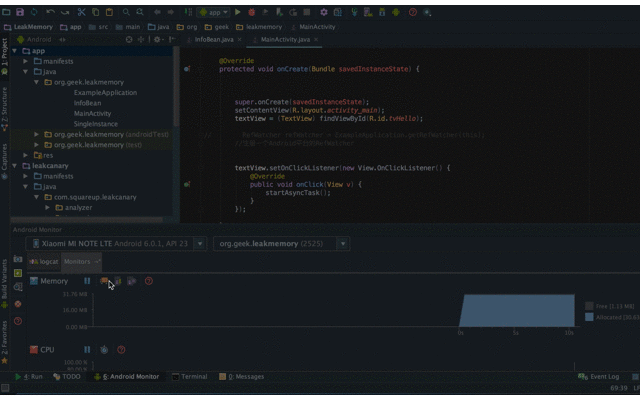Close the InfoBean.java tab
The width and height of the screenshot is (640, 400).
tap(240, 40)
